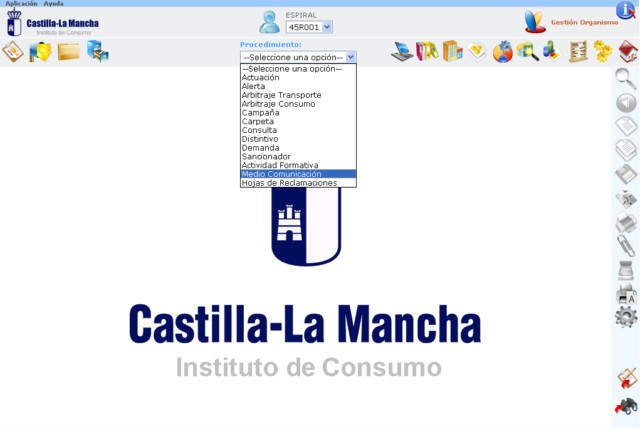
Task: Click the stacked documents copy sidebar icon
Action: [626, 150]
